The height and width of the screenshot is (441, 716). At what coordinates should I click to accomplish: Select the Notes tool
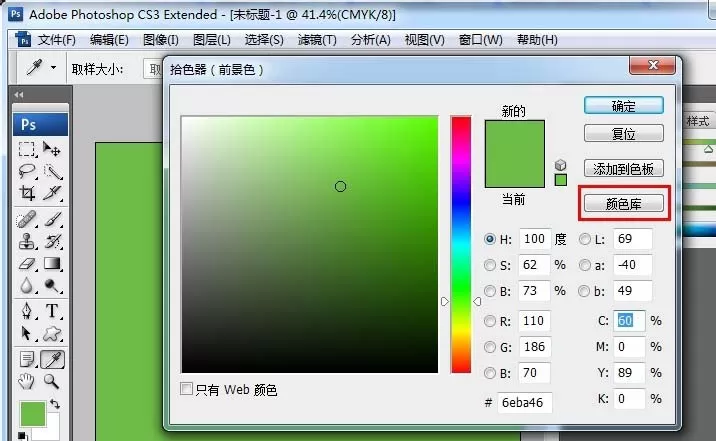click(x=26, y=359)
